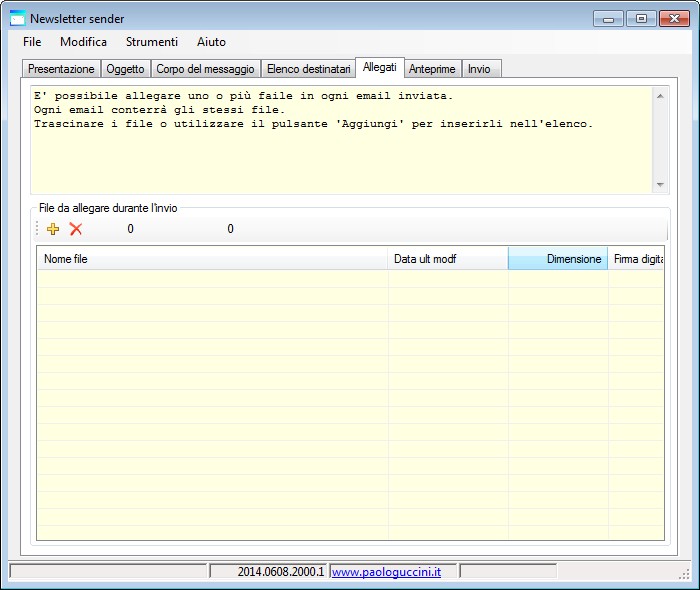The width and height of the screenshot is (700, 590).
Task: Close the Newsletter sender window
Action: coord(674,19)
